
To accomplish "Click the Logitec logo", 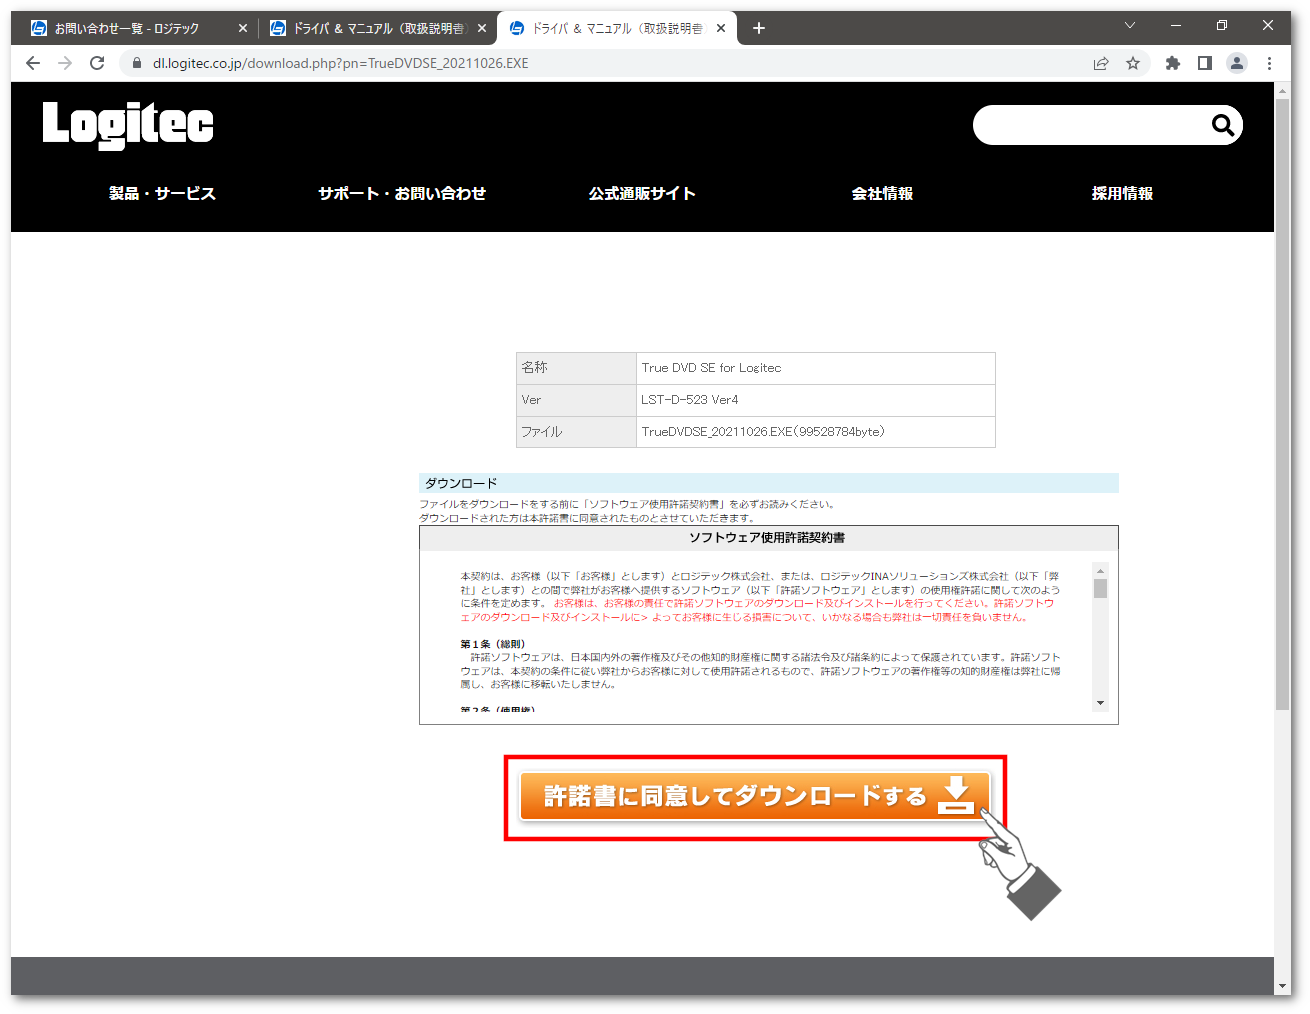I will pyautogui.click(x=128, y=125).
